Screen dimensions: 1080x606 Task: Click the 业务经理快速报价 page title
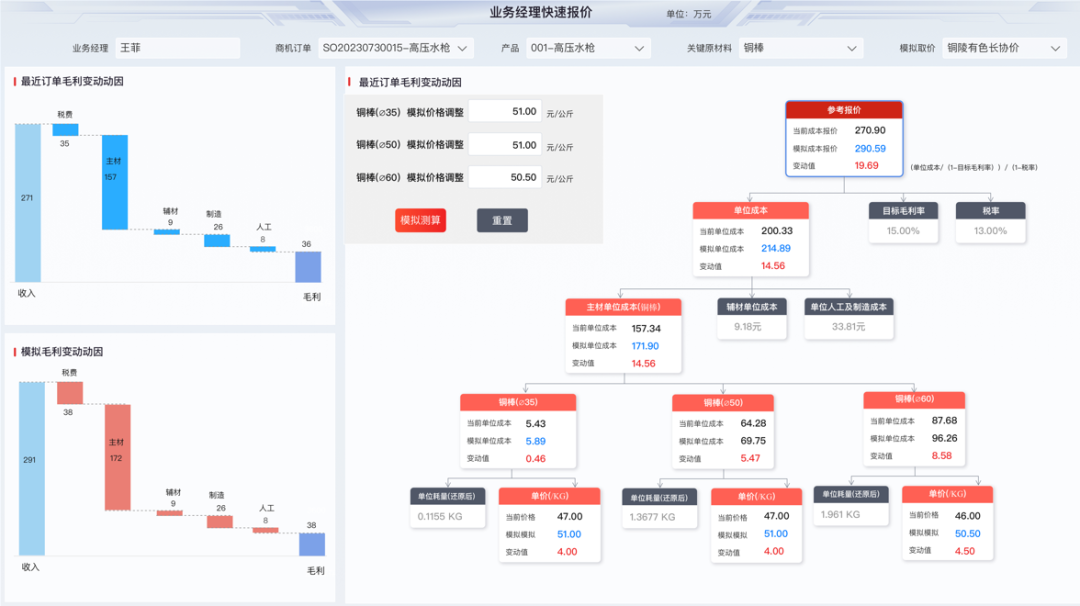tap(541, 12)
